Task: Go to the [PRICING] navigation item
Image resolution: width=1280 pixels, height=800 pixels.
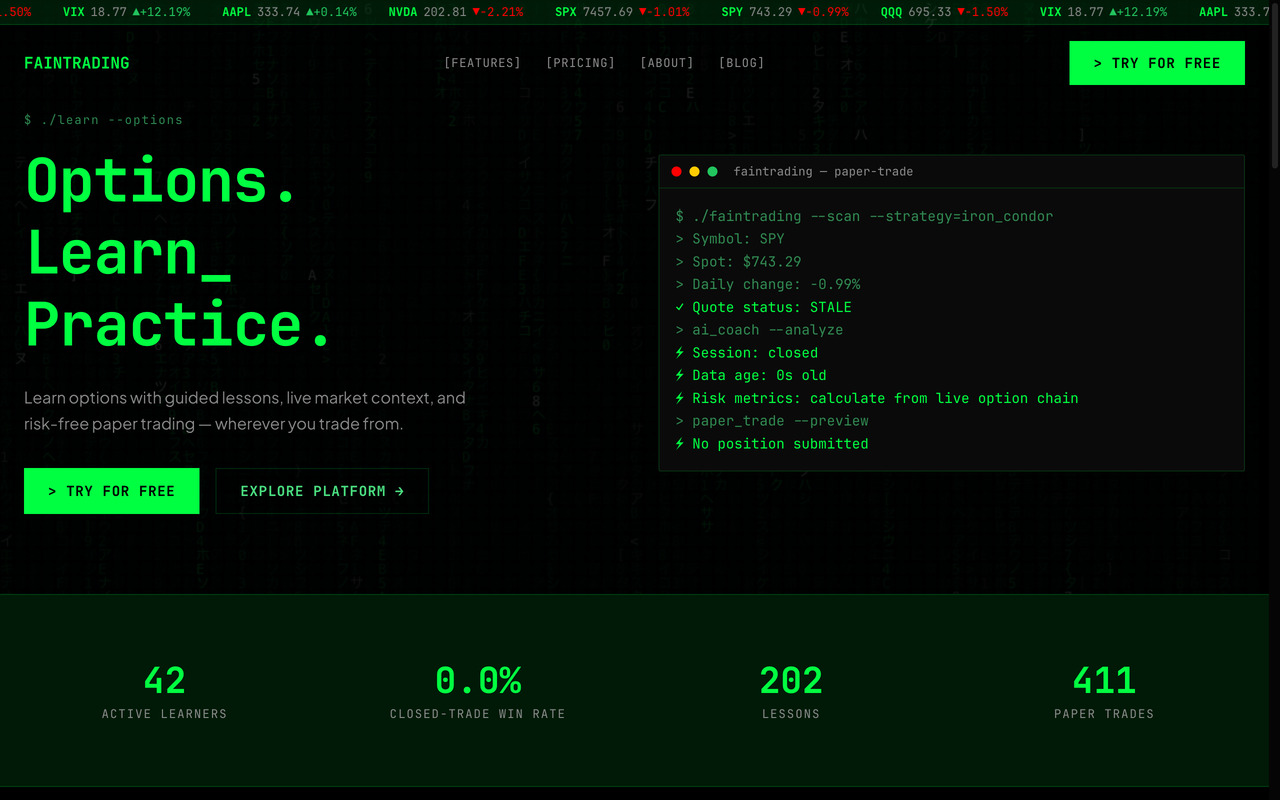Action: pyautogui.click(x=581, y=63)
